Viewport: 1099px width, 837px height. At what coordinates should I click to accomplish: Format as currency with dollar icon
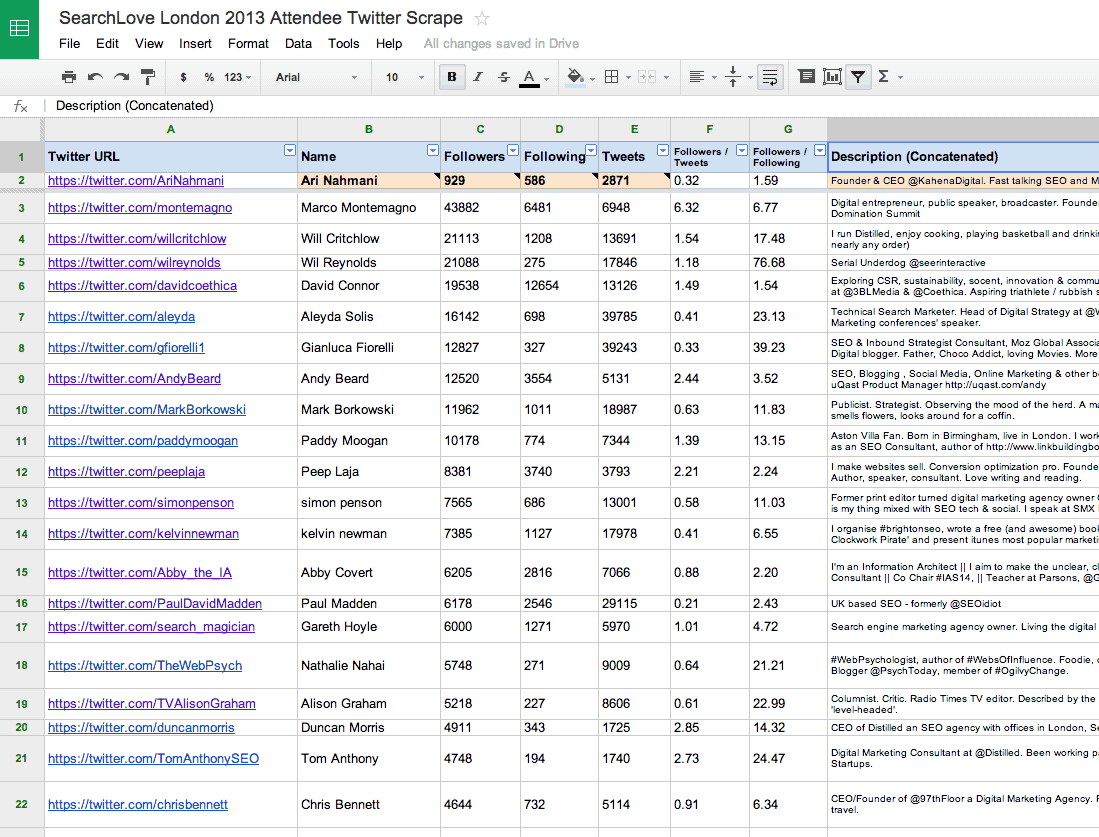tap(183, 77)
